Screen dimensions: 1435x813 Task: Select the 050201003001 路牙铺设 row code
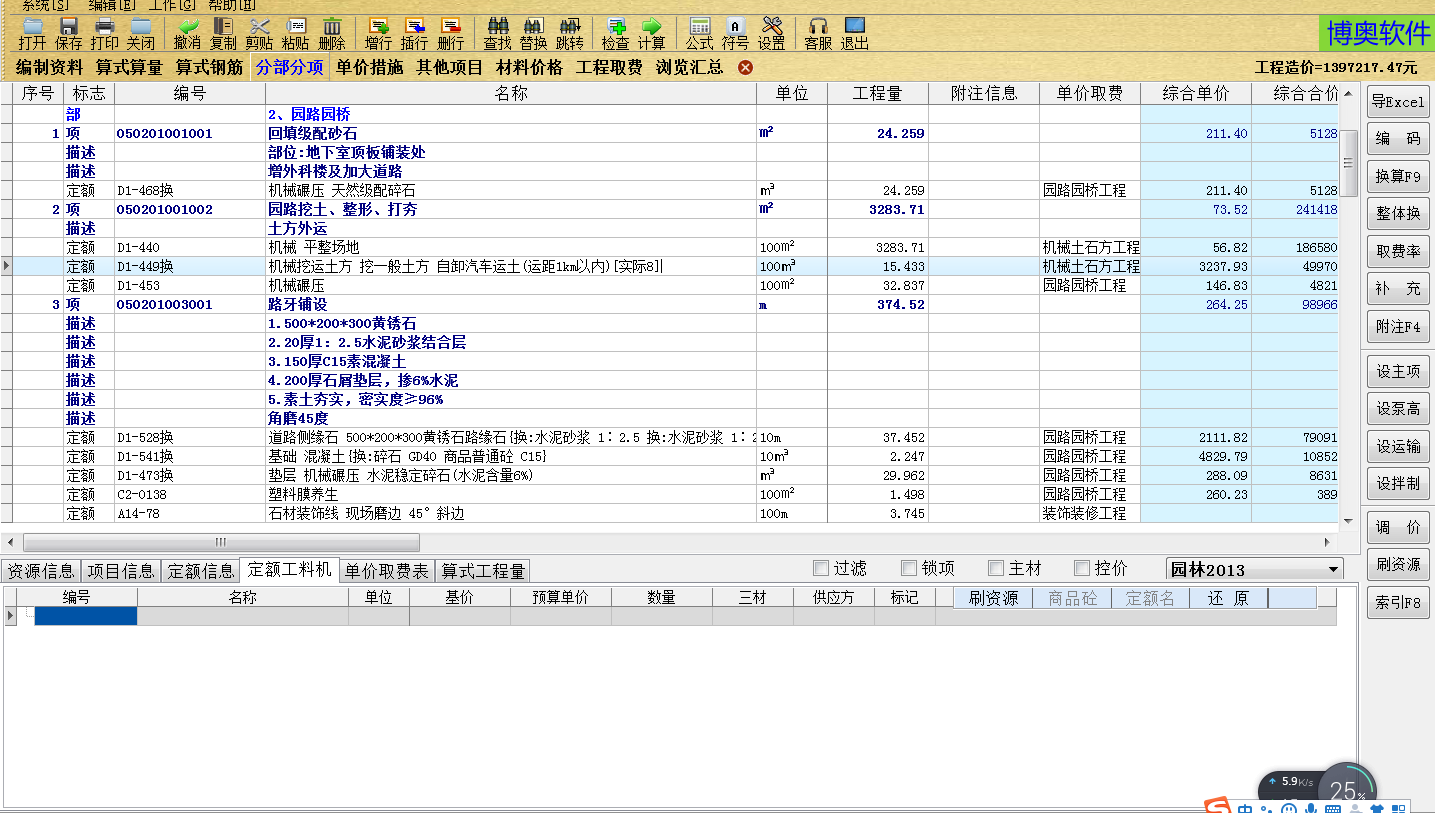[x=165, y=304]
